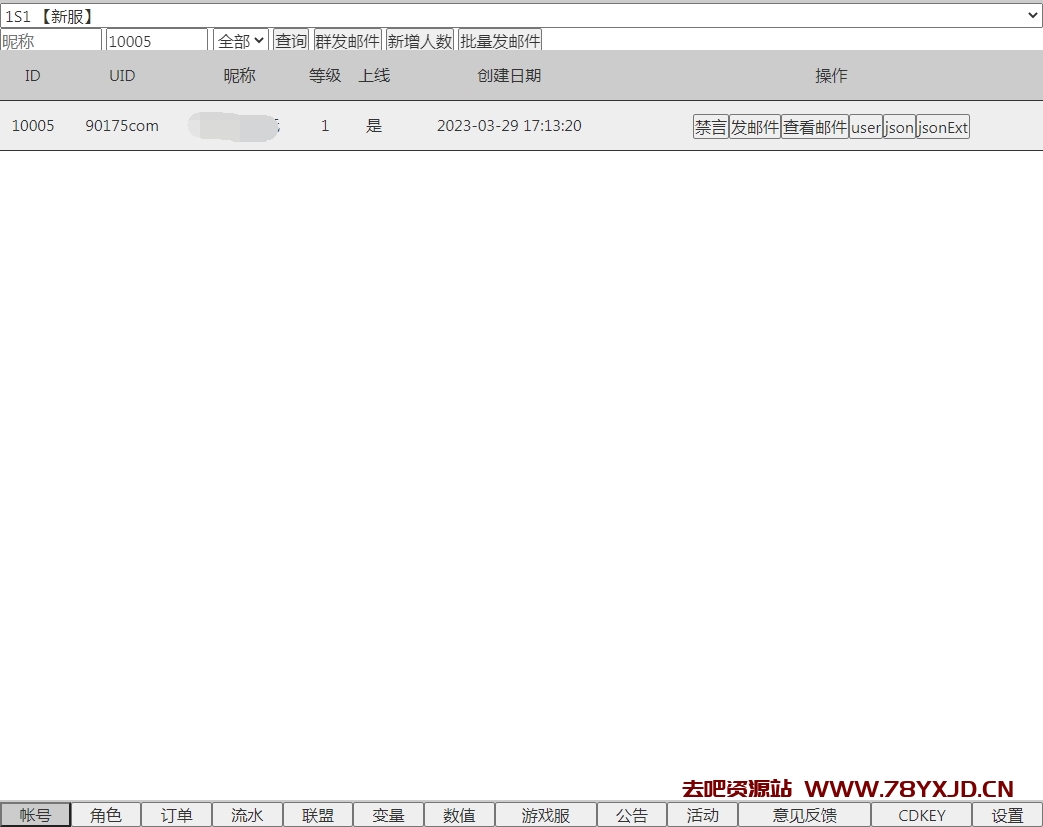View mail with 查看邮件 button

[x=815, y=127]
